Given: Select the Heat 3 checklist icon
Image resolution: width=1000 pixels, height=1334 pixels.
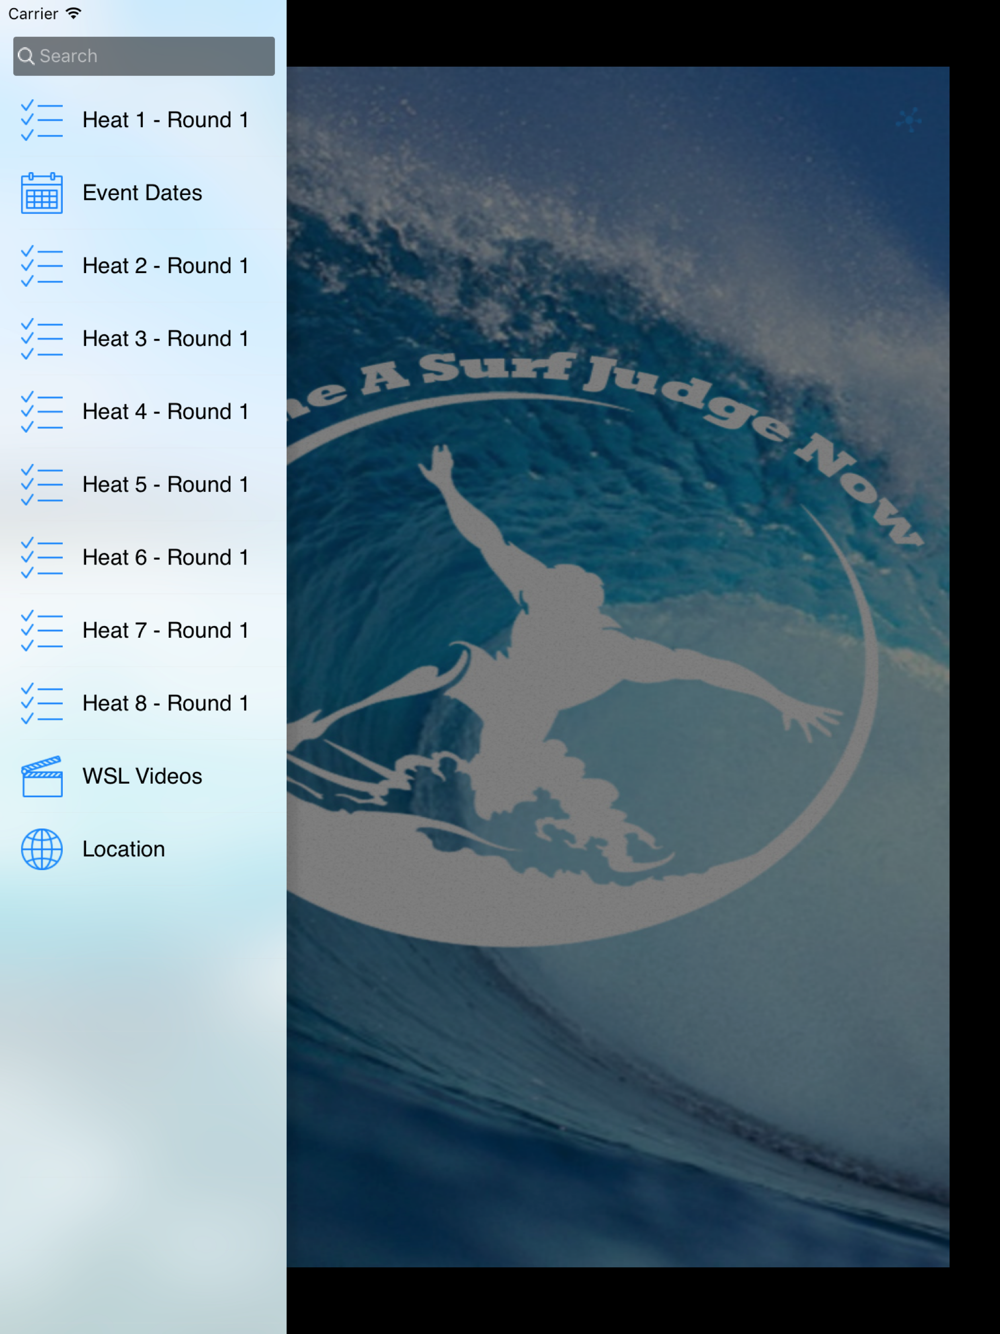Looking at the screenshot, I should tap(42, 339).
